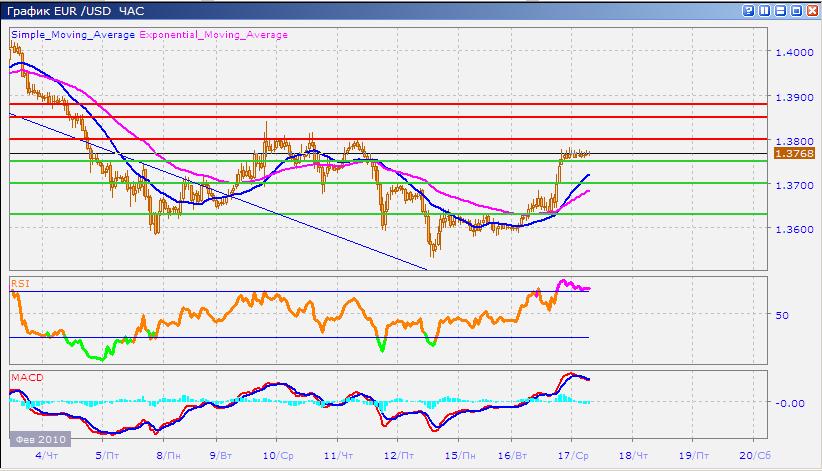Click the MACD indicator panel label
The width and height of the screenshot is (822, 471).
(24, 378)
